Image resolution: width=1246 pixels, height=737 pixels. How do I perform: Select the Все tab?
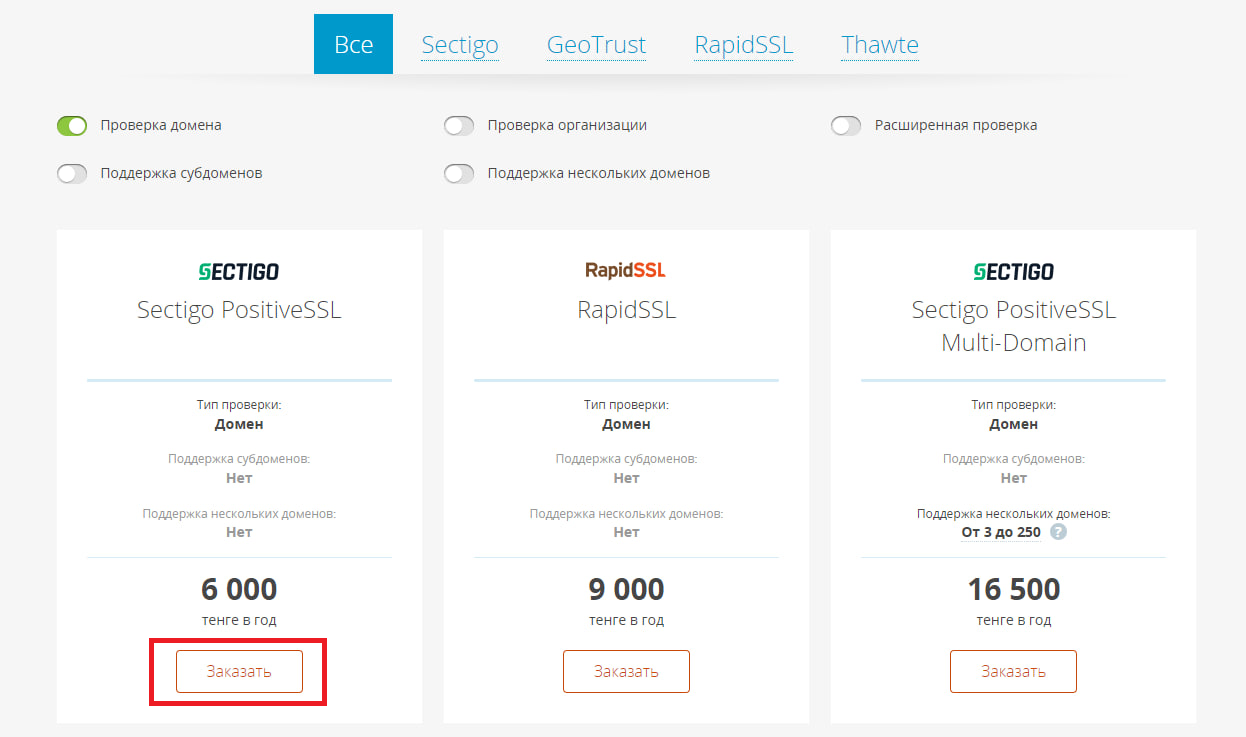pyautogui.click(x=353, y=44)
